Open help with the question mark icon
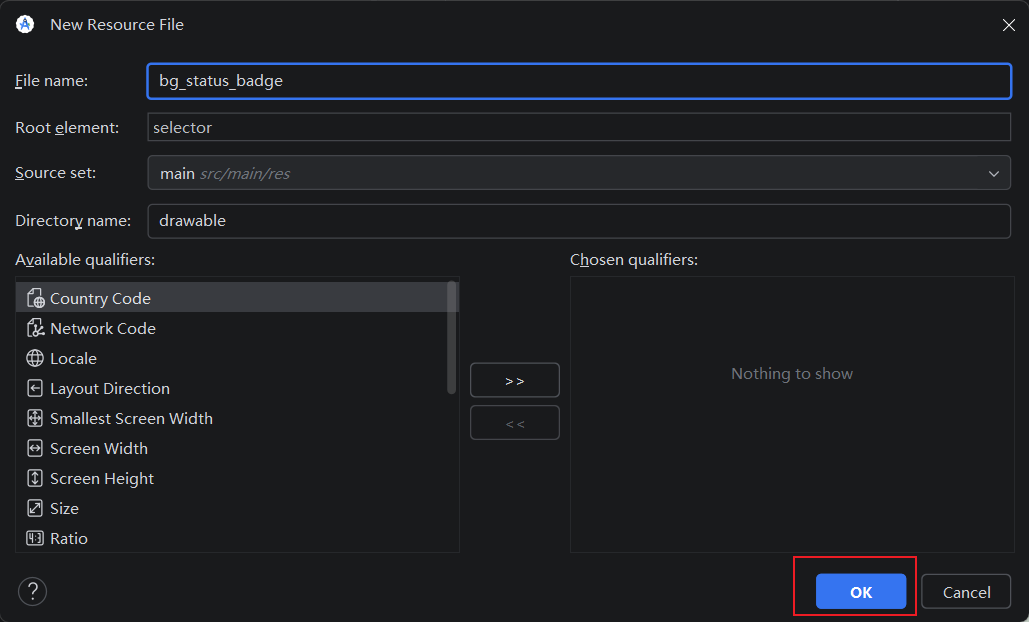The image size is (1029, 622). (x=32, y=592)
